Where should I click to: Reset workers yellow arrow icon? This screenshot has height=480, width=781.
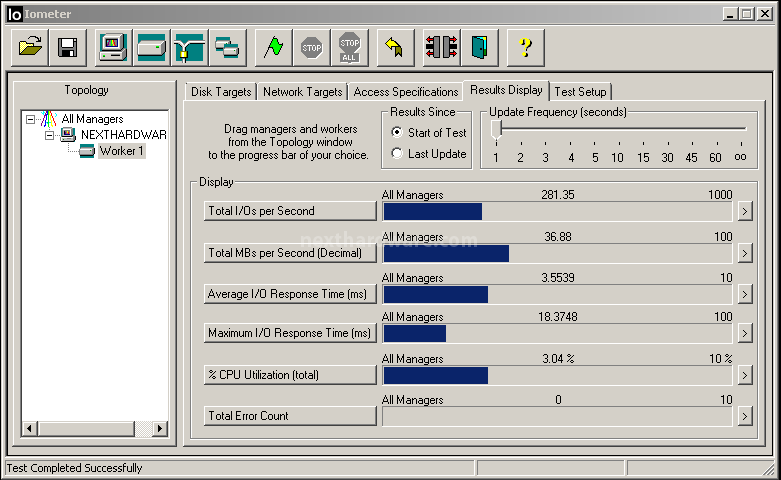tap(395, 47)
